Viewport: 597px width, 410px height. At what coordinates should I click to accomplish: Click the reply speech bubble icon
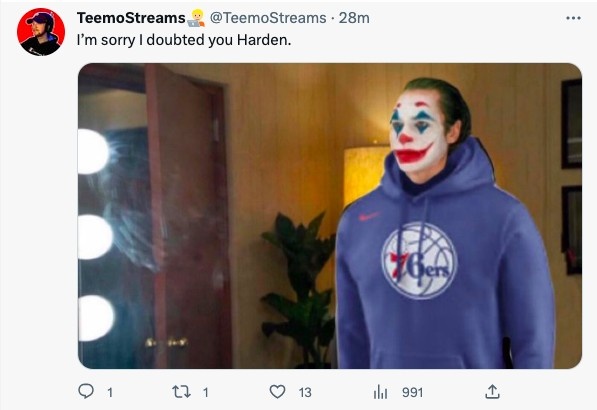point(86,391)
